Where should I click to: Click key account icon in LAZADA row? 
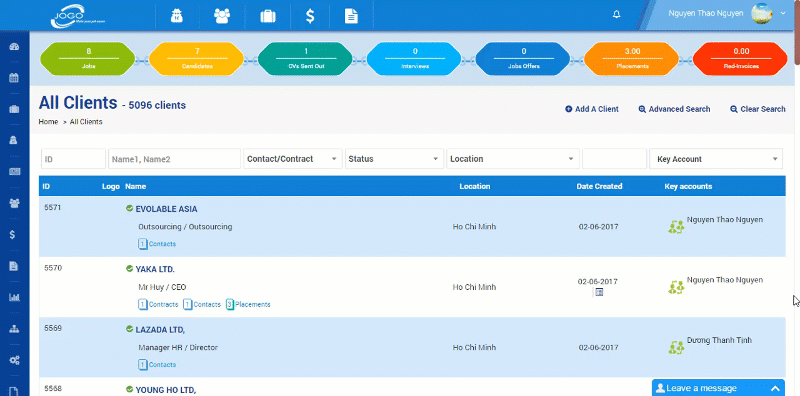pos(676,348)
